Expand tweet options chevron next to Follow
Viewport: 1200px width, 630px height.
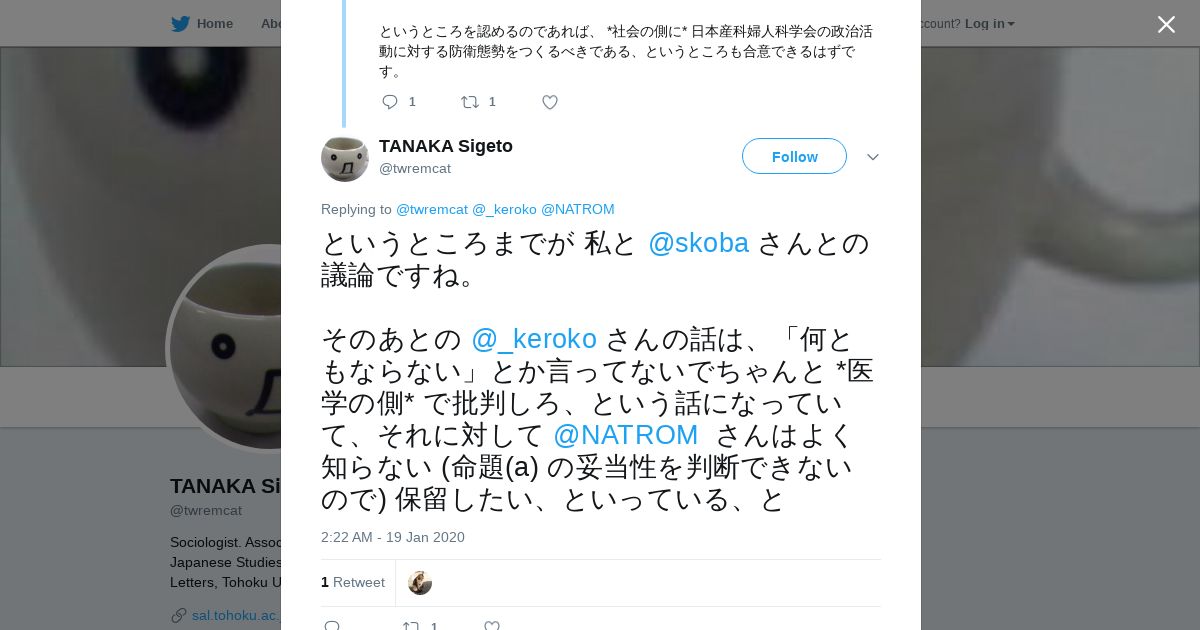point(872,157)
